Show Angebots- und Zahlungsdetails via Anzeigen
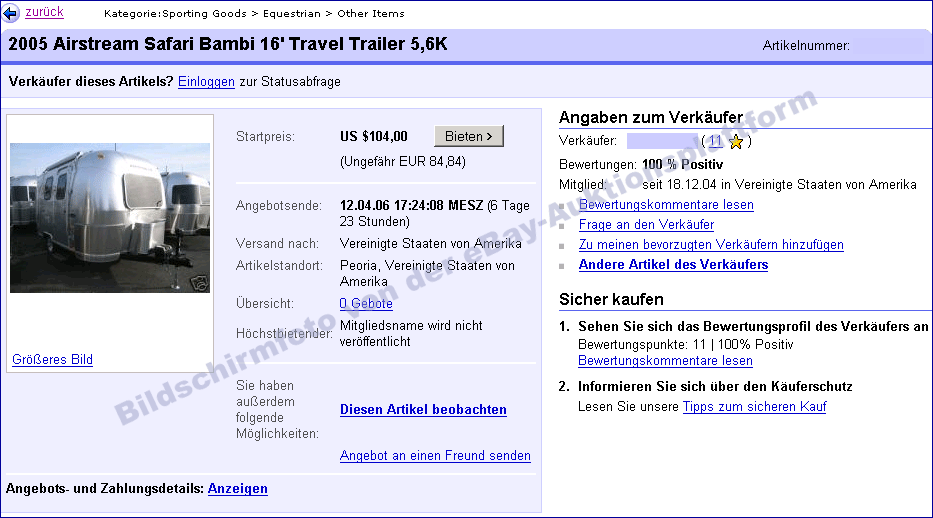 [237, 488]
